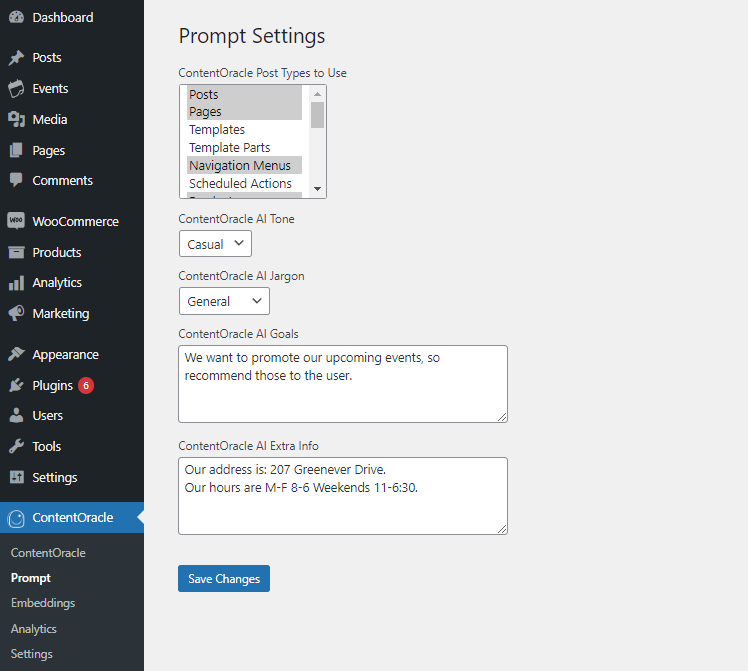Open the Users menu label
748x671 pixels.
(x=47, y=416)
